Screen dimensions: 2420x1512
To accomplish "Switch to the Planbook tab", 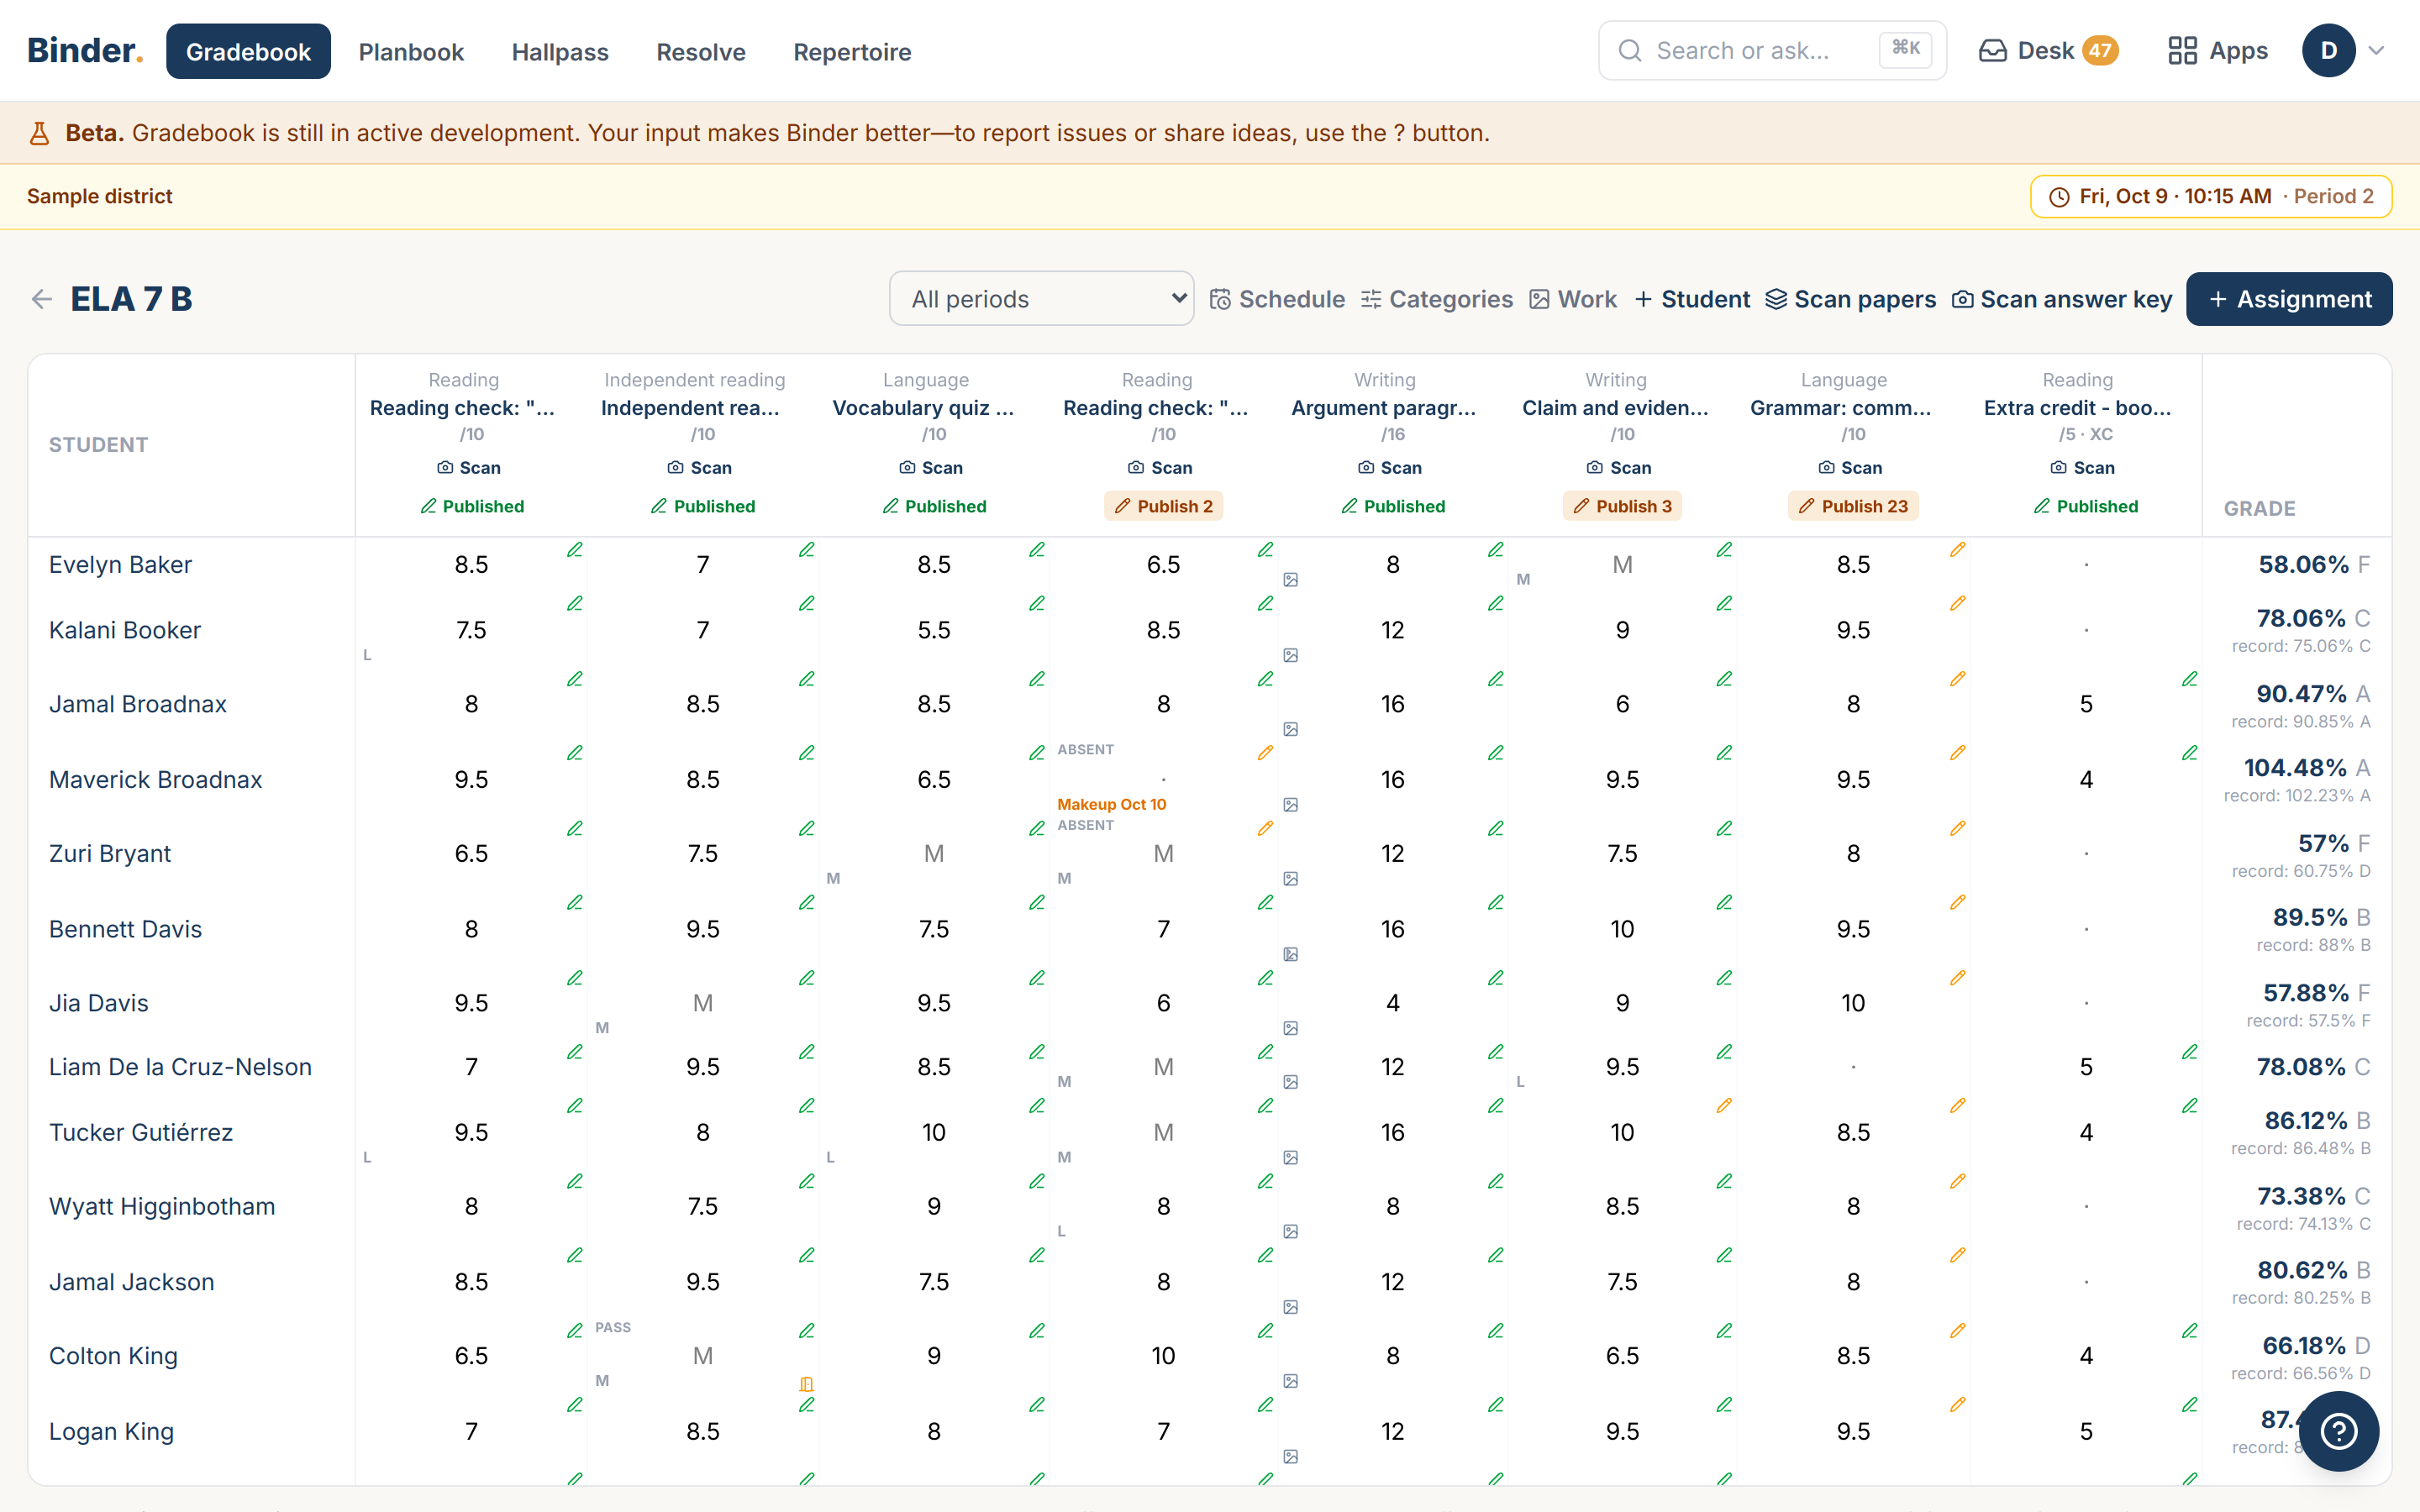I will [411, 51].
